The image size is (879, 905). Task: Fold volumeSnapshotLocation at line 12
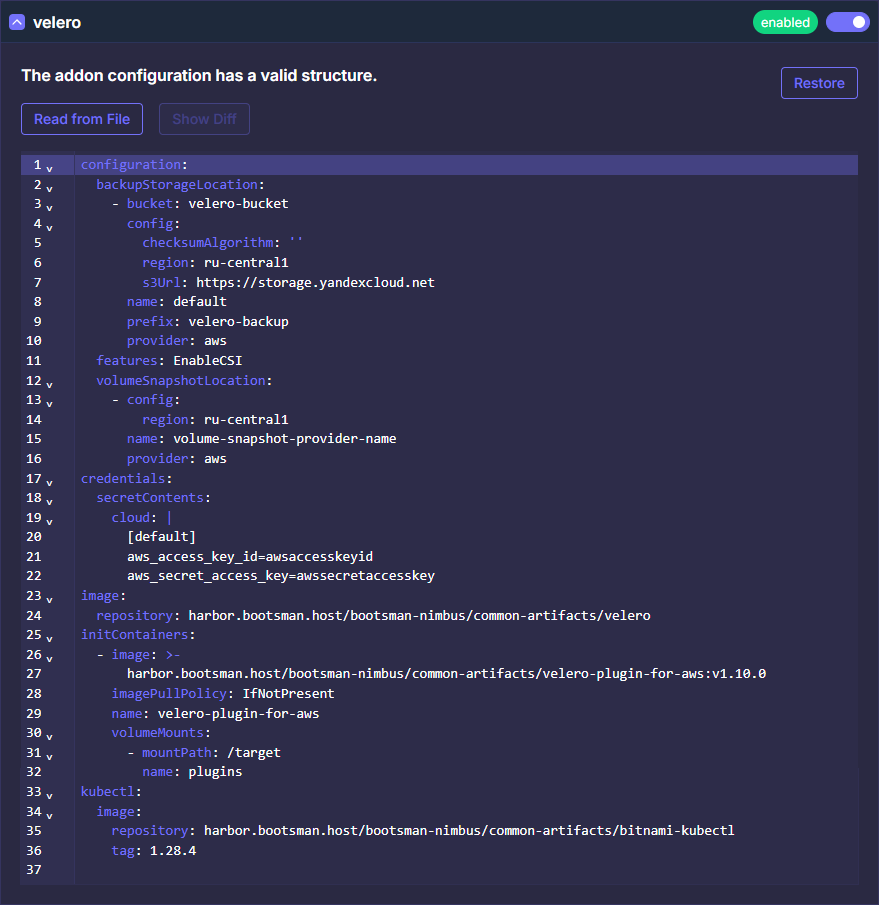click(x=50, y=383)
